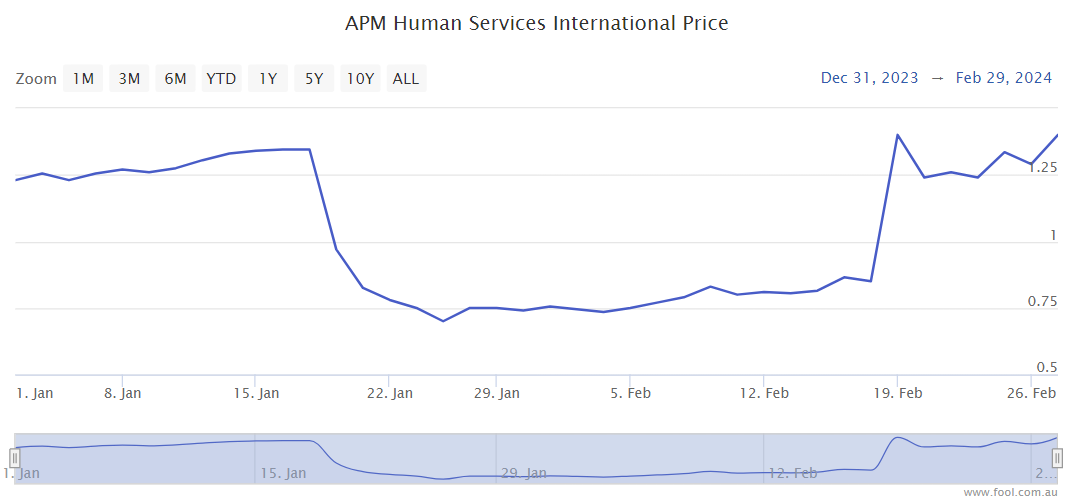Pick the 5Y zoom range
The width and height of the screenshot is (1068, 503).
314,79
